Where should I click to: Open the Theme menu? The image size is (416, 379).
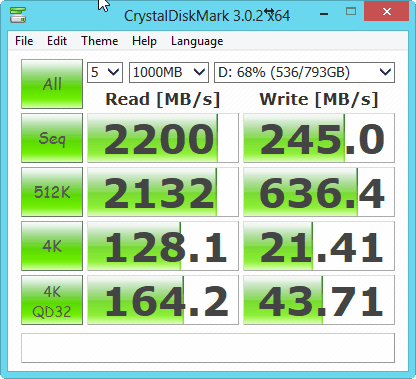point(100,41)
